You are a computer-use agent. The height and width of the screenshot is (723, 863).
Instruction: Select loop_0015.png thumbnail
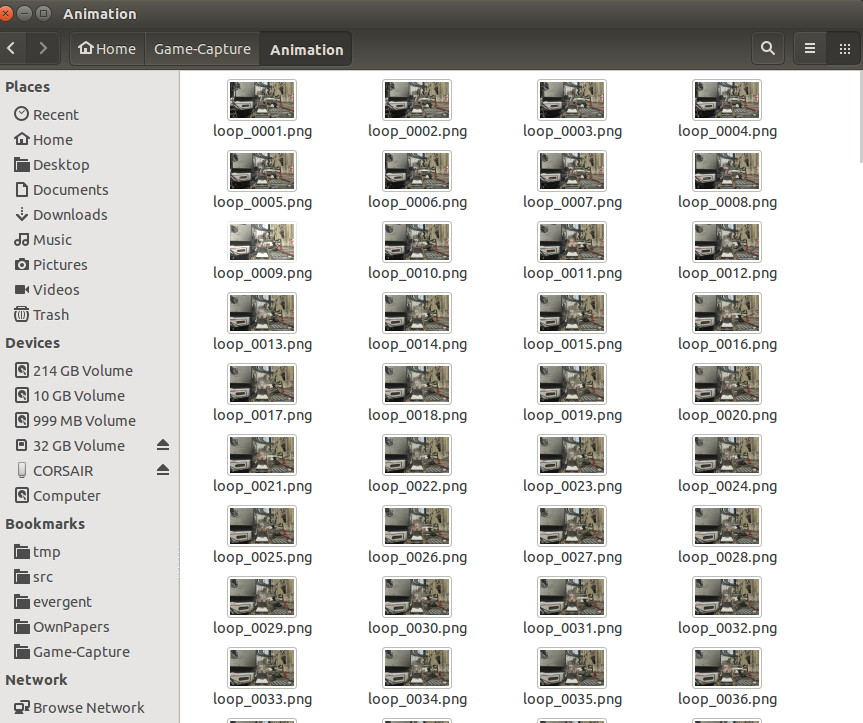tap(572, 313)
